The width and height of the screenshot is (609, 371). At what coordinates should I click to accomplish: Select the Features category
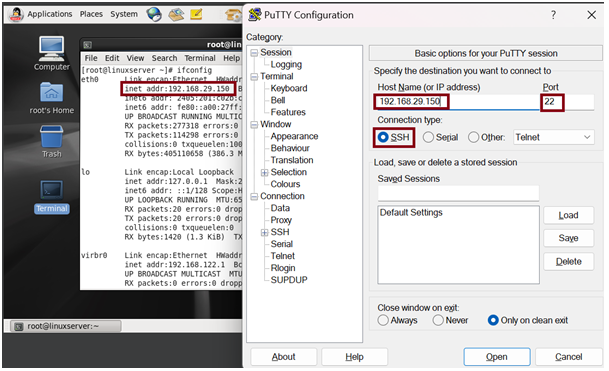point(288,112)
